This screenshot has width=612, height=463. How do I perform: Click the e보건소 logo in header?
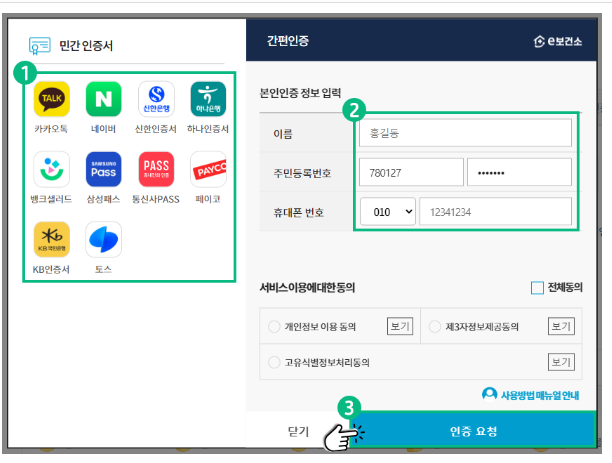point(558,41)
